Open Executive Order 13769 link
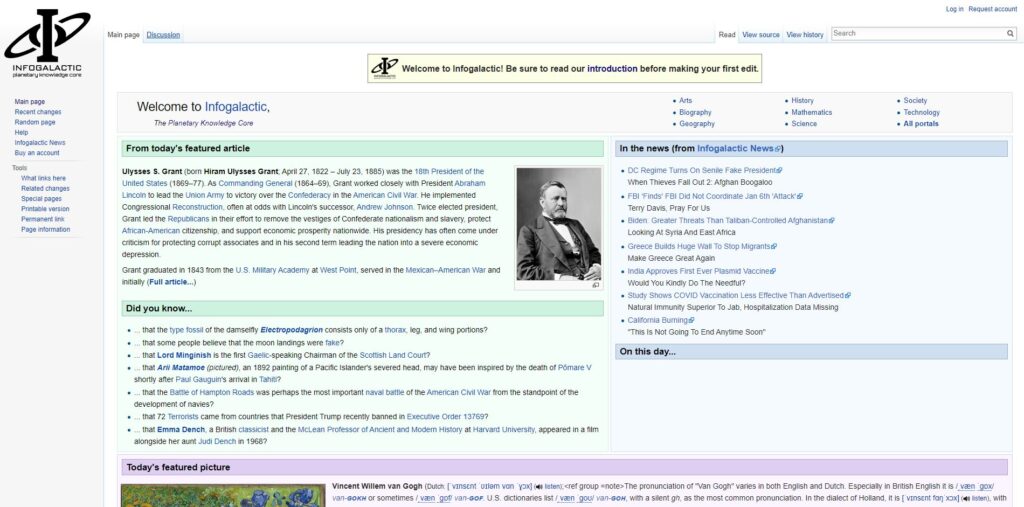This screenshot has height=507, width=1024. pos(445,417)
